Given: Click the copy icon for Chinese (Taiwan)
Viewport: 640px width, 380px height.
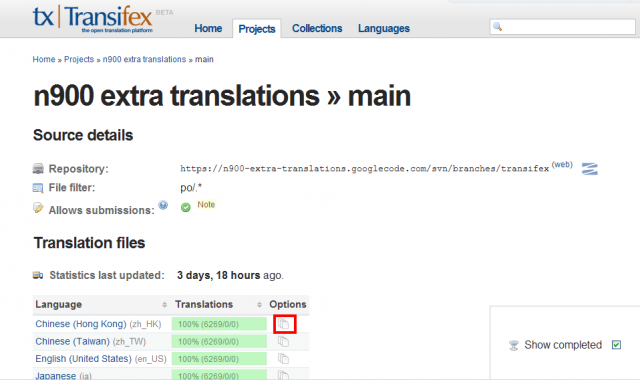Looking at the screenshot, I should pos(284,341).
